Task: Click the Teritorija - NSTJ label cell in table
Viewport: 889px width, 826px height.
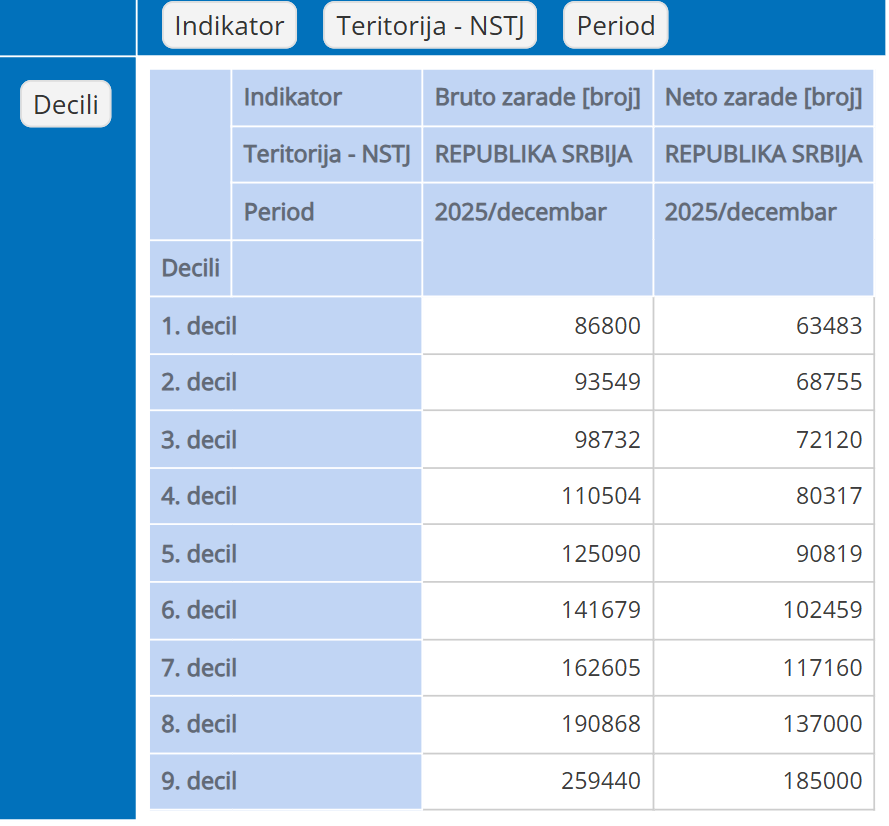Action: pyautogui.click(x=326, y=154)
